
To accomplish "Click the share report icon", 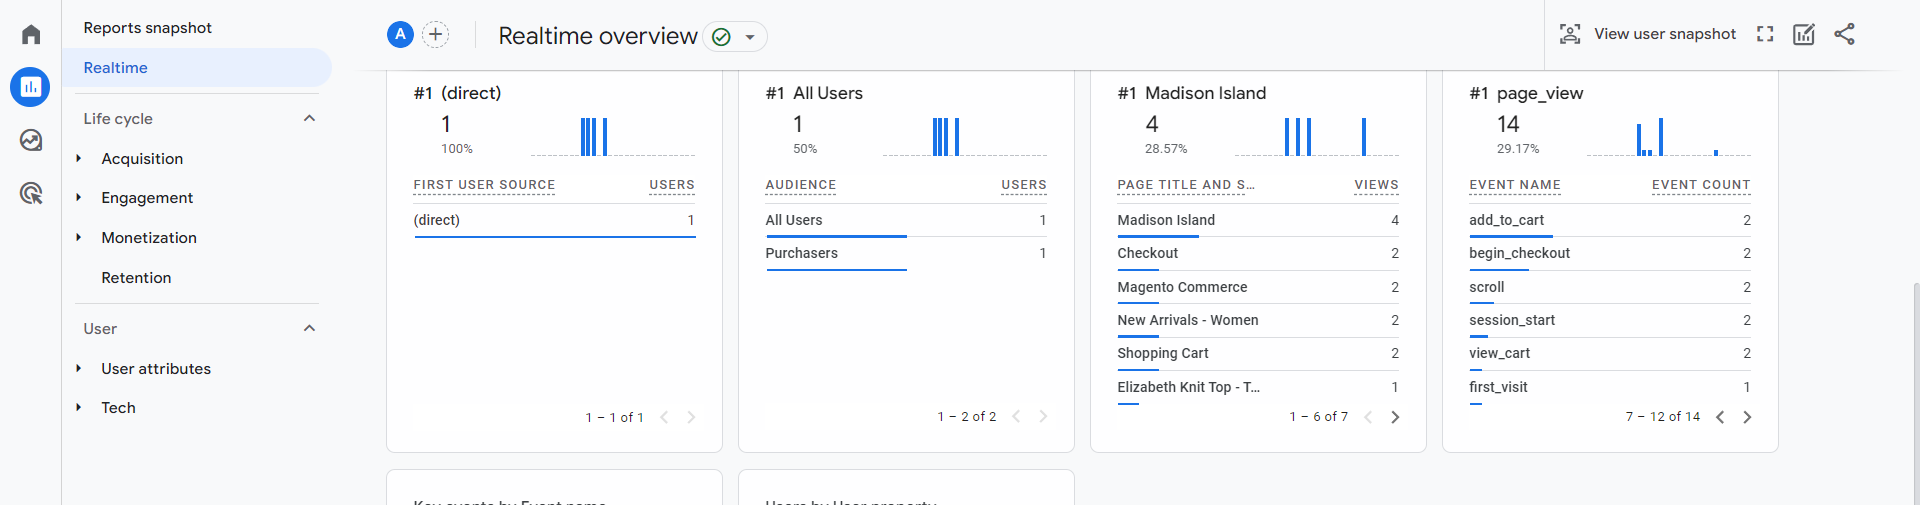I will [1844, 34].
